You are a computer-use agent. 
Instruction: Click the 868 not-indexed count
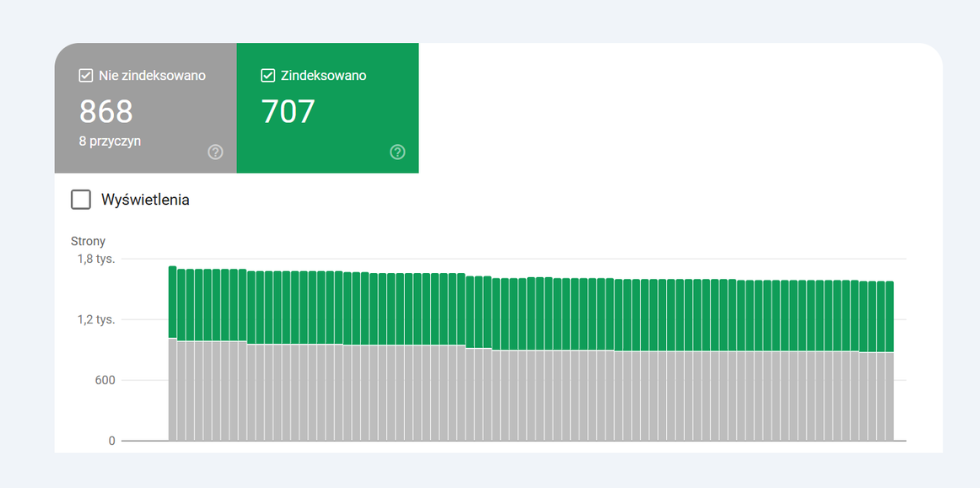[105, 111]
